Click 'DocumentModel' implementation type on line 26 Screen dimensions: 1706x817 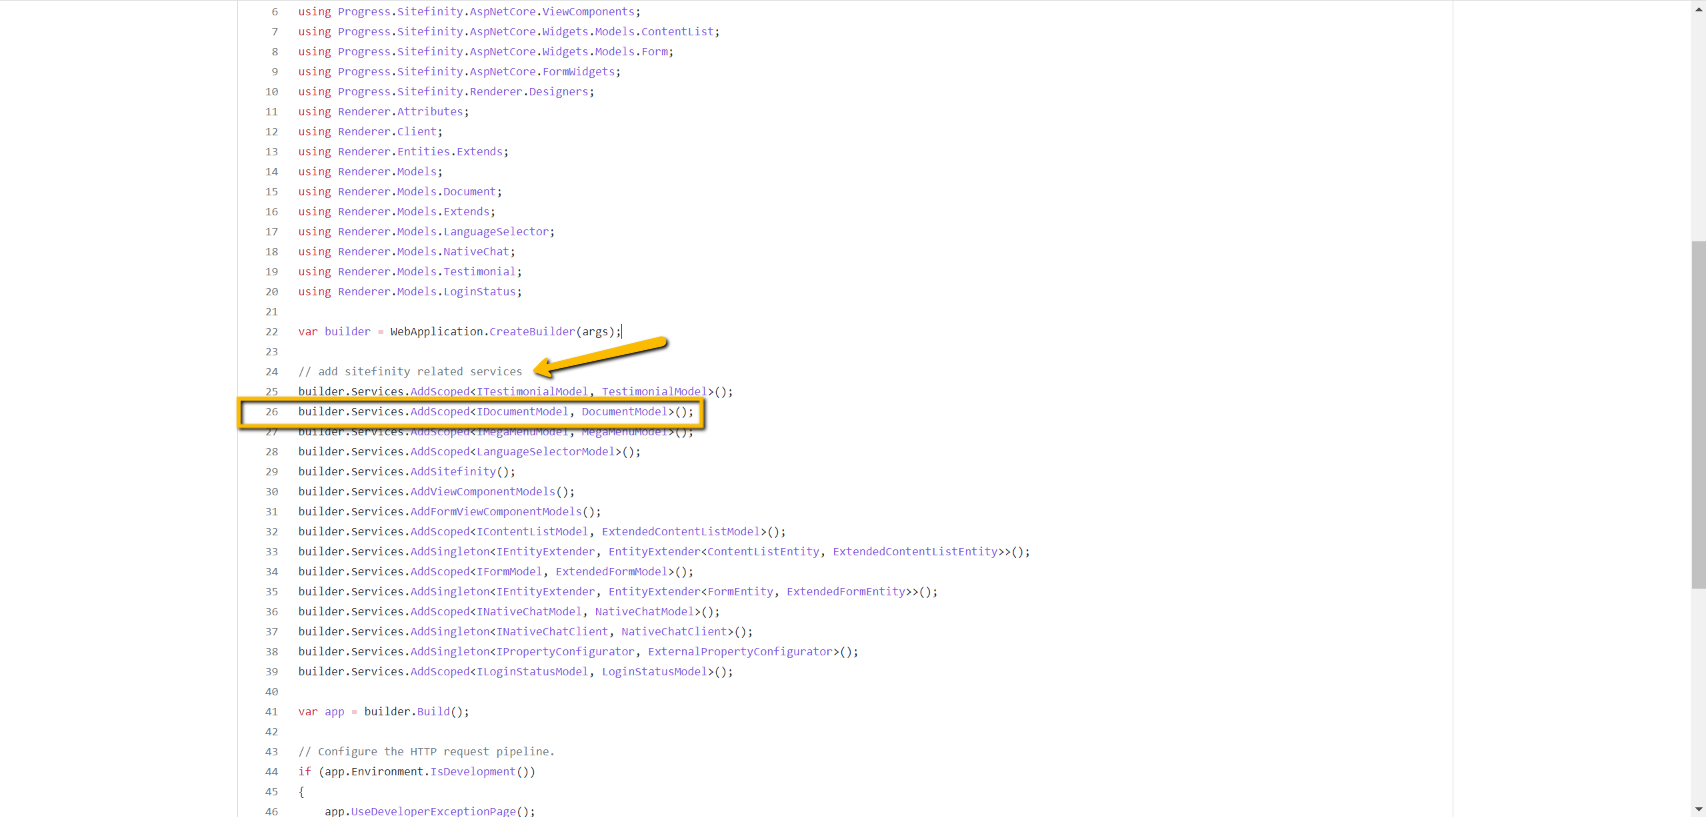pyautogui.click(x=625, y=412)
